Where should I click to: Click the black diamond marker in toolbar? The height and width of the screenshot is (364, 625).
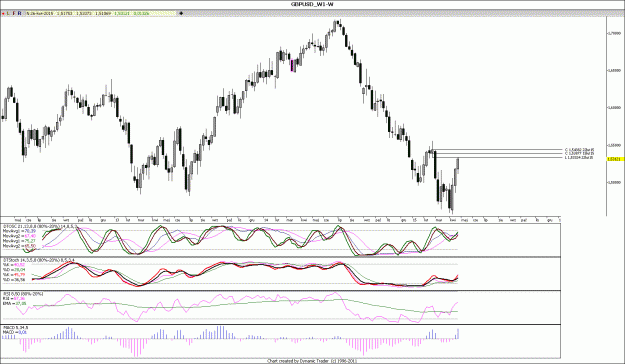click(181, 13)
